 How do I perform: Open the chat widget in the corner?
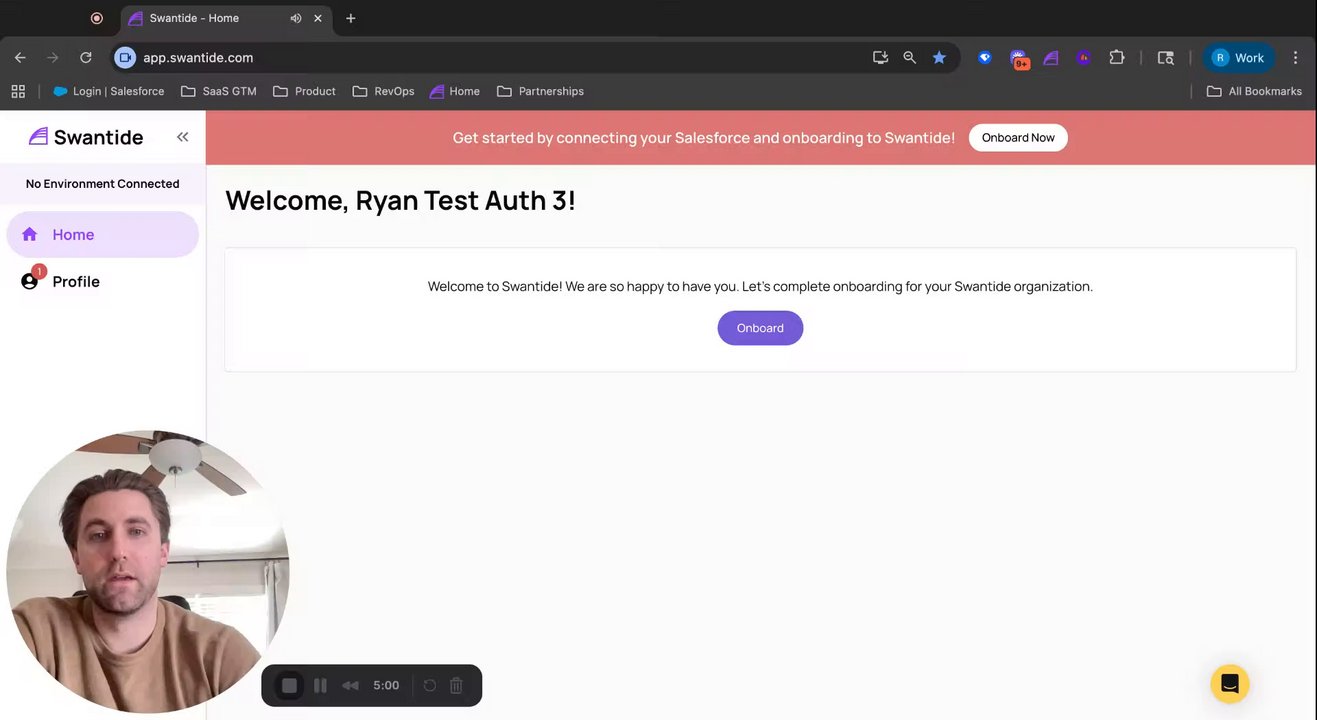pos(1230,684)
